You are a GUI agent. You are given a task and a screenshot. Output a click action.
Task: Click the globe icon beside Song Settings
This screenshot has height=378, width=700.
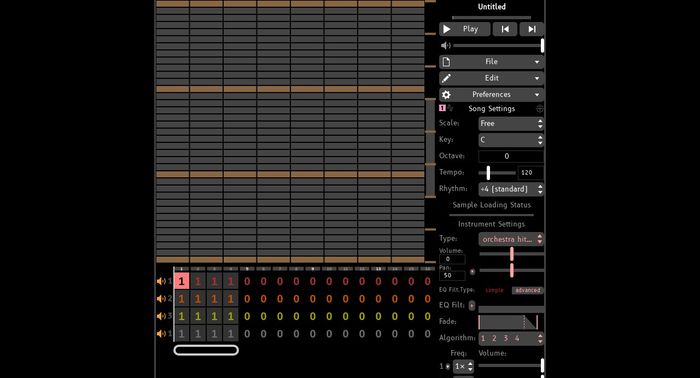540,108
